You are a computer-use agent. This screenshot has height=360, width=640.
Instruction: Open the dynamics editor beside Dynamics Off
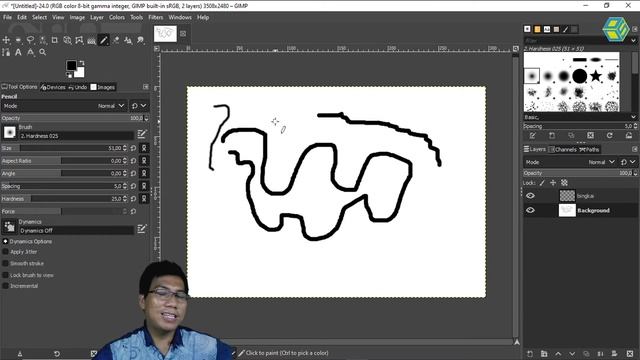(x=142, y=229)
